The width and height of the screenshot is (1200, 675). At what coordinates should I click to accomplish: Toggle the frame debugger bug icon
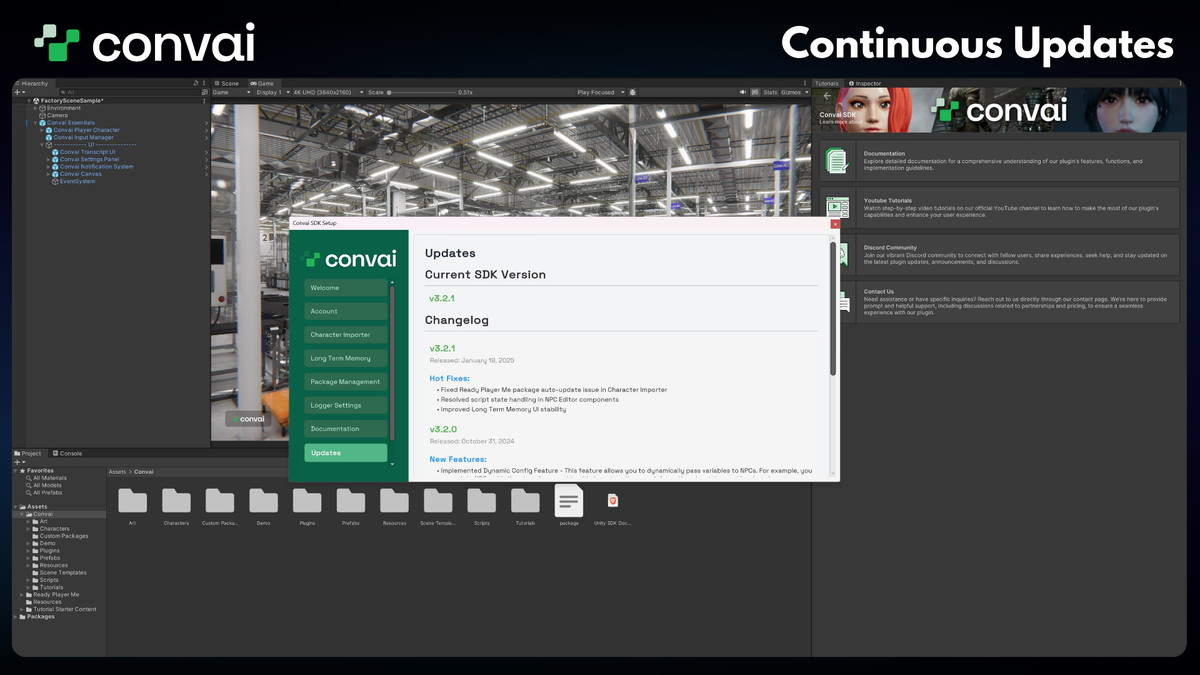[x=632, y=92]
